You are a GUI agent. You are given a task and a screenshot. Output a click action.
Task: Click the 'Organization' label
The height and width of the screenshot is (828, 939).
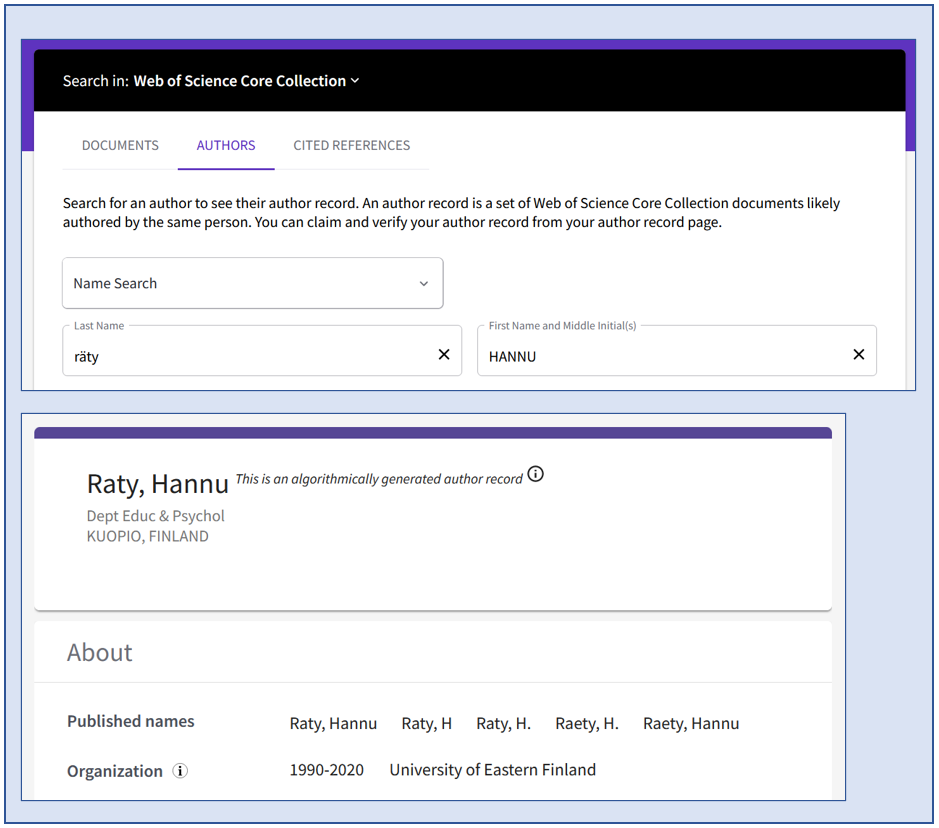(x=115, y=771)
